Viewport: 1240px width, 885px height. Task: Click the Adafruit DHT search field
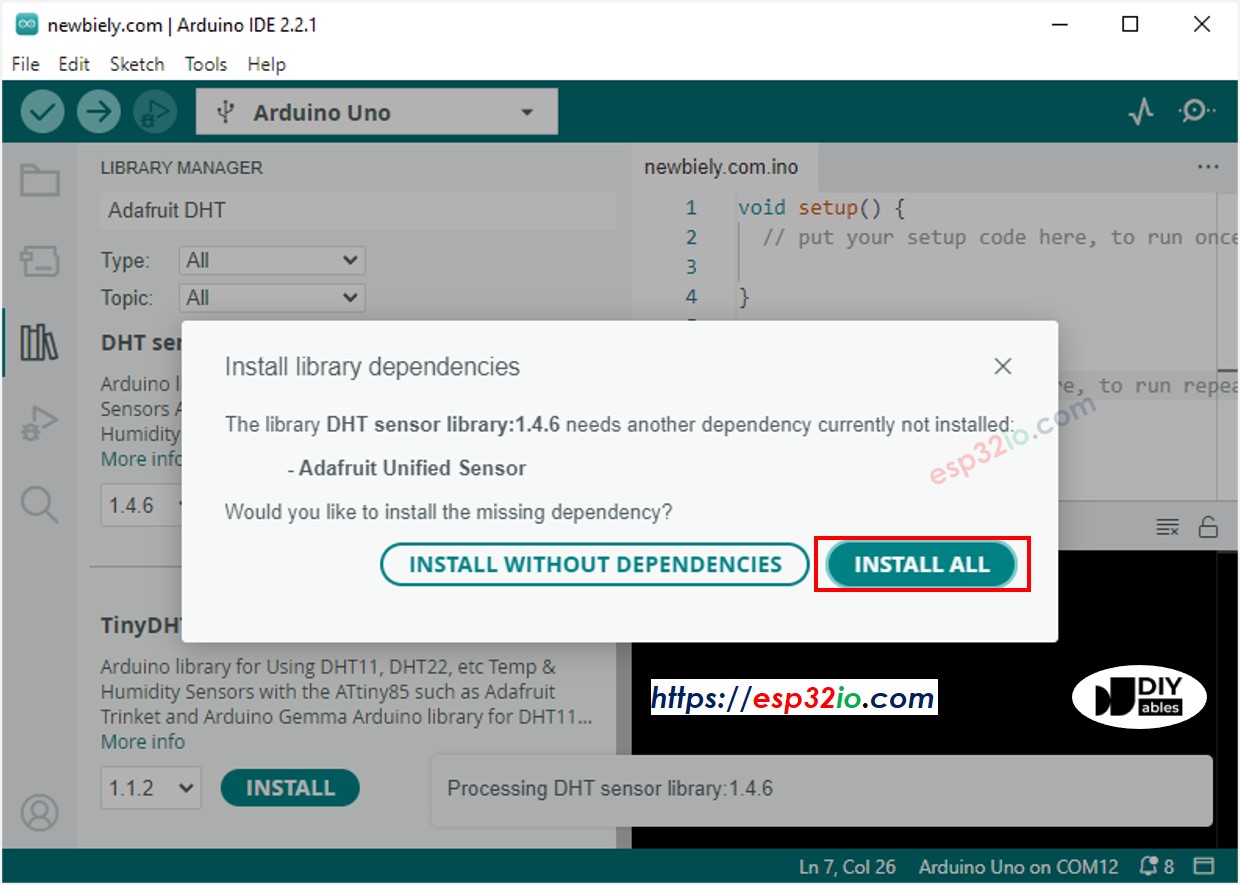tap(357, 211)
